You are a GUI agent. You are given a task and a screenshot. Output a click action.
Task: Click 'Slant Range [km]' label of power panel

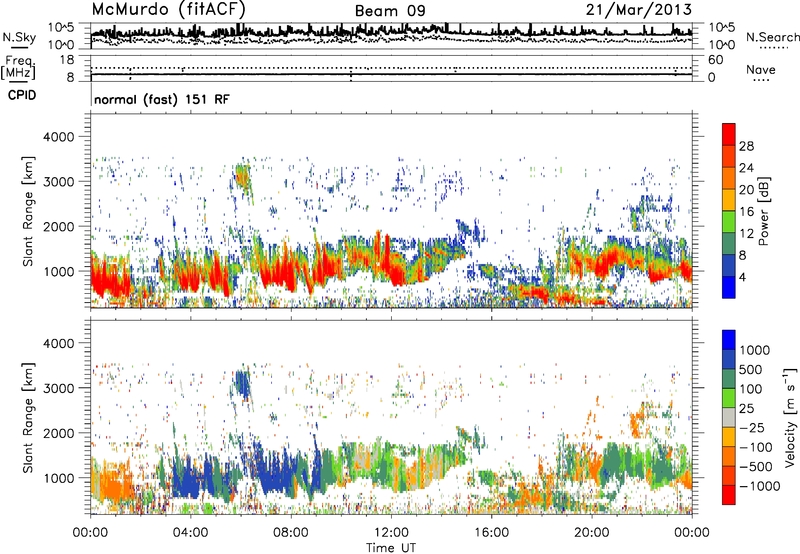[x=28, y=211]
